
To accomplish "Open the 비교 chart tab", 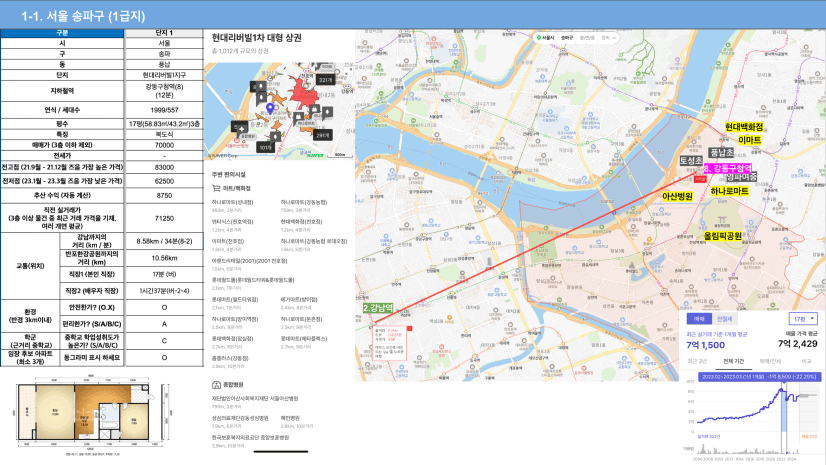I will click(806, 361).
